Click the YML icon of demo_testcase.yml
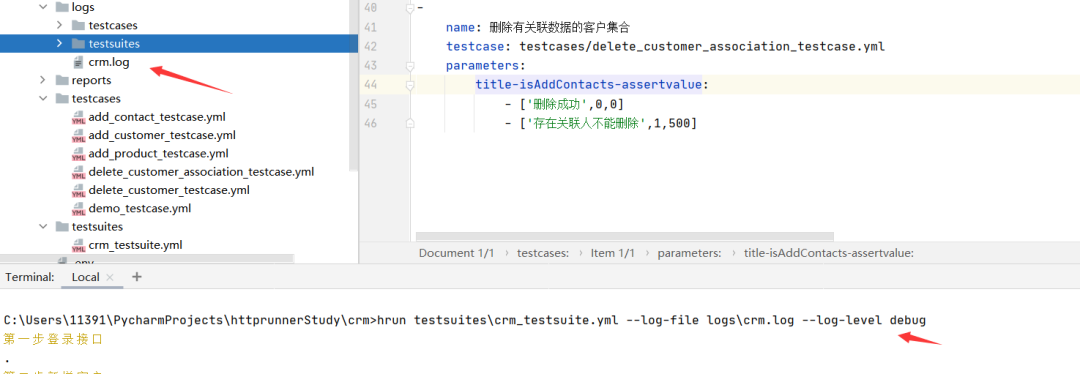This screenshot has height=374, width=1080. tap(78, 208)
